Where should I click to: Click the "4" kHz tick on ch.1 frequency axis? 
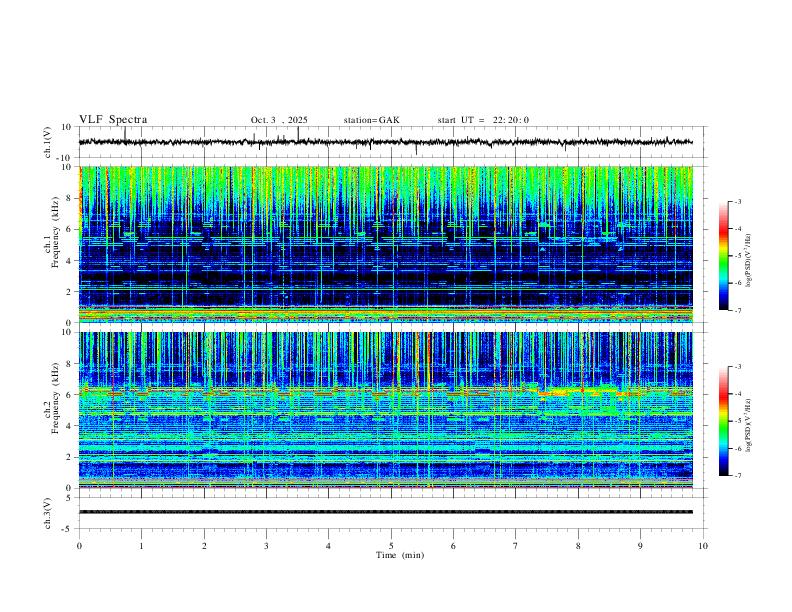tap(69, 261)
